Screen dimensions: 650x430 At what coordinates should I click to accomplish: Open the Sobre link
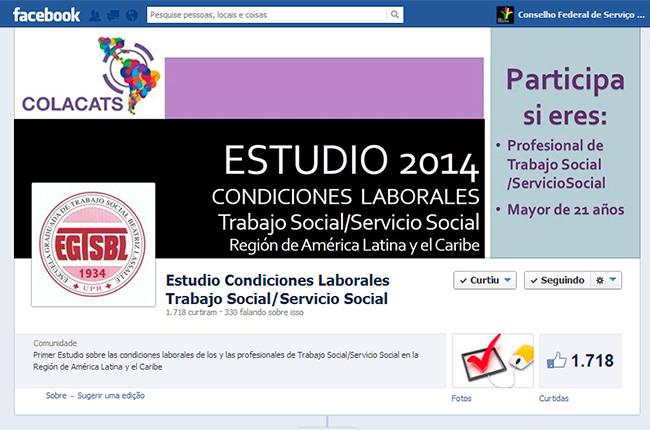[x=56, y=395]
